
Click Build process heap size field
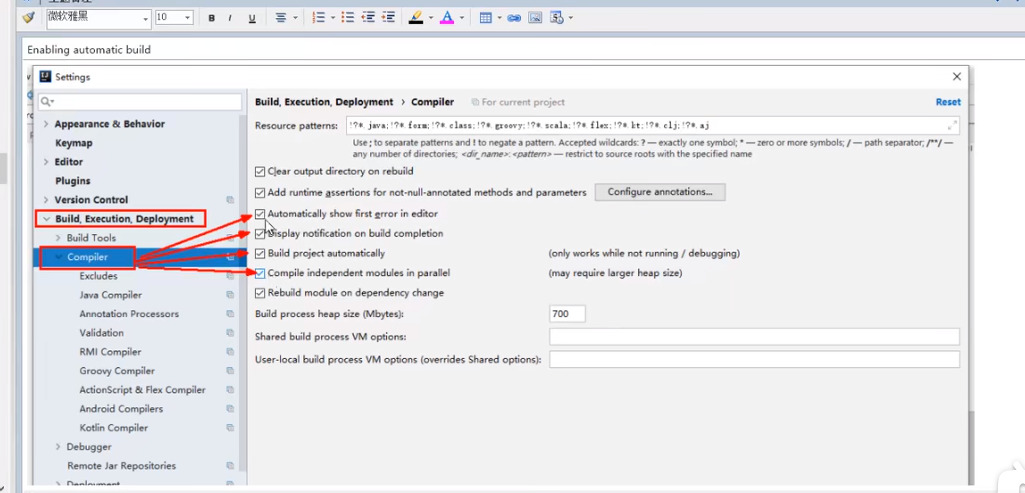(x=567, y=314)
